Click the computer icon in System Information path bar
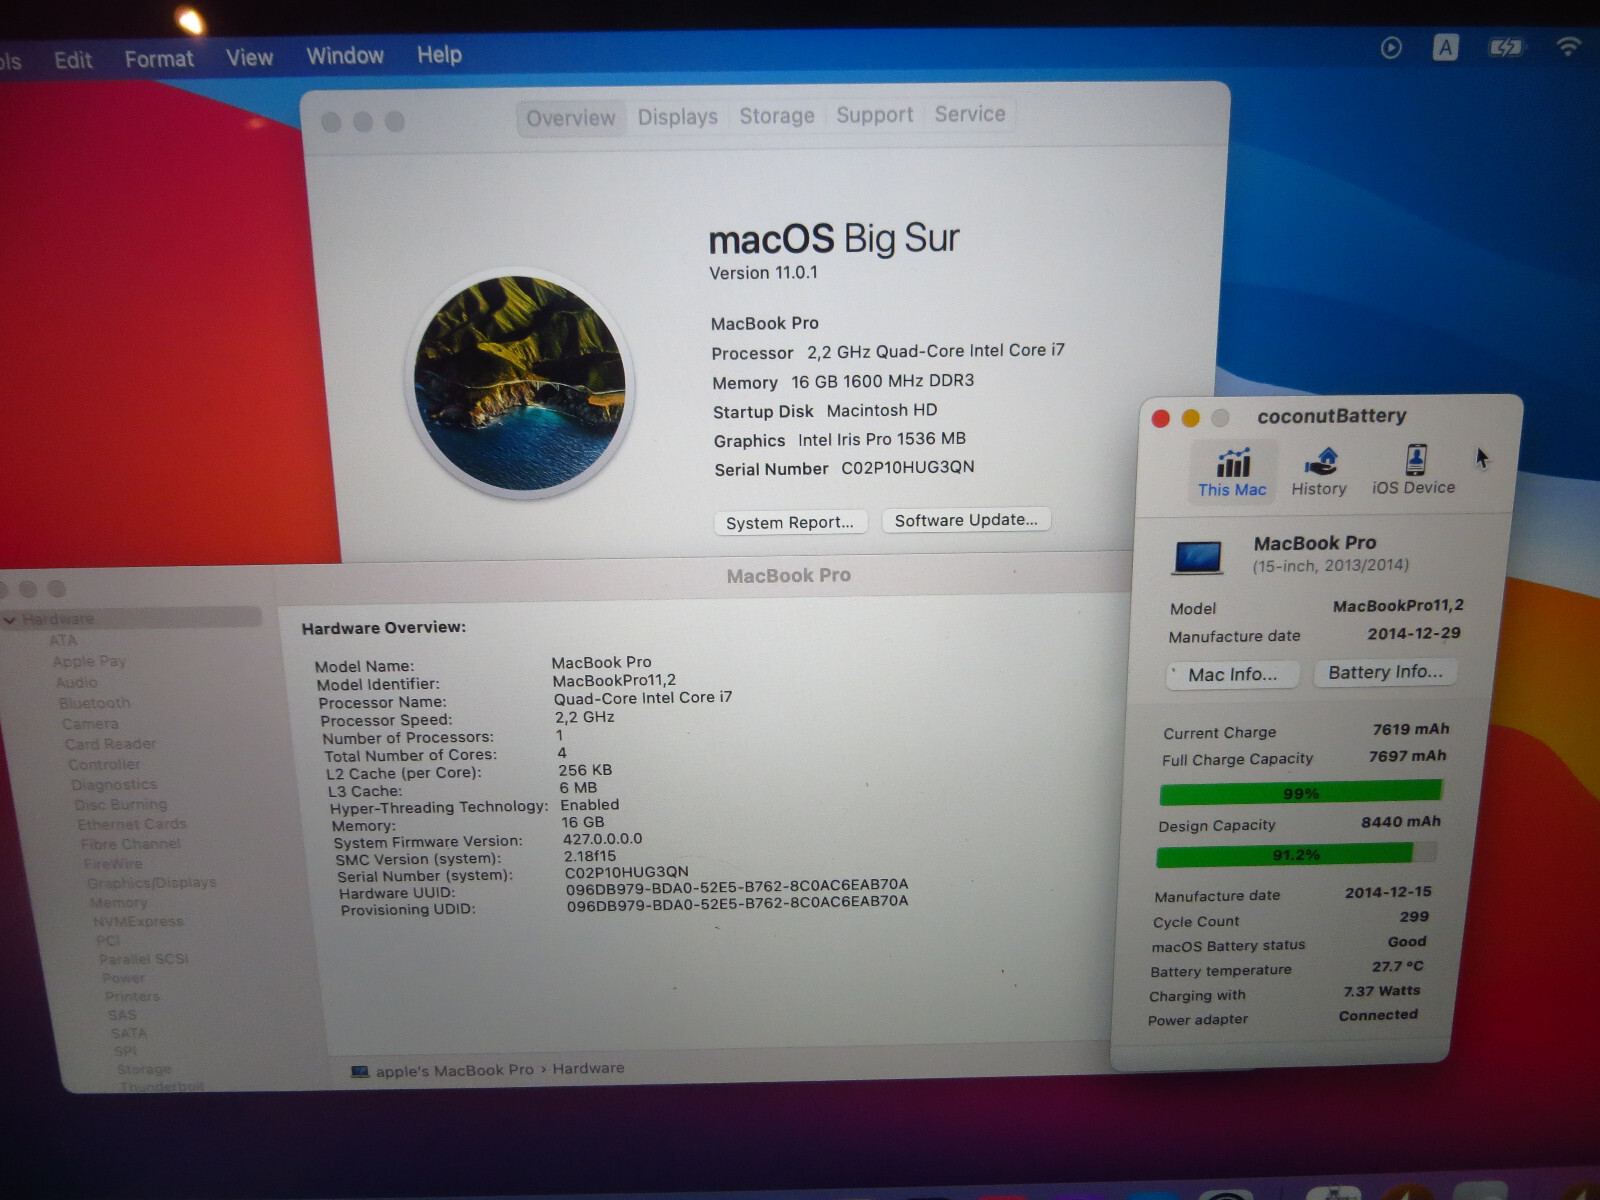Viewport: 1600px width, 1200px height. [360, 1072]
